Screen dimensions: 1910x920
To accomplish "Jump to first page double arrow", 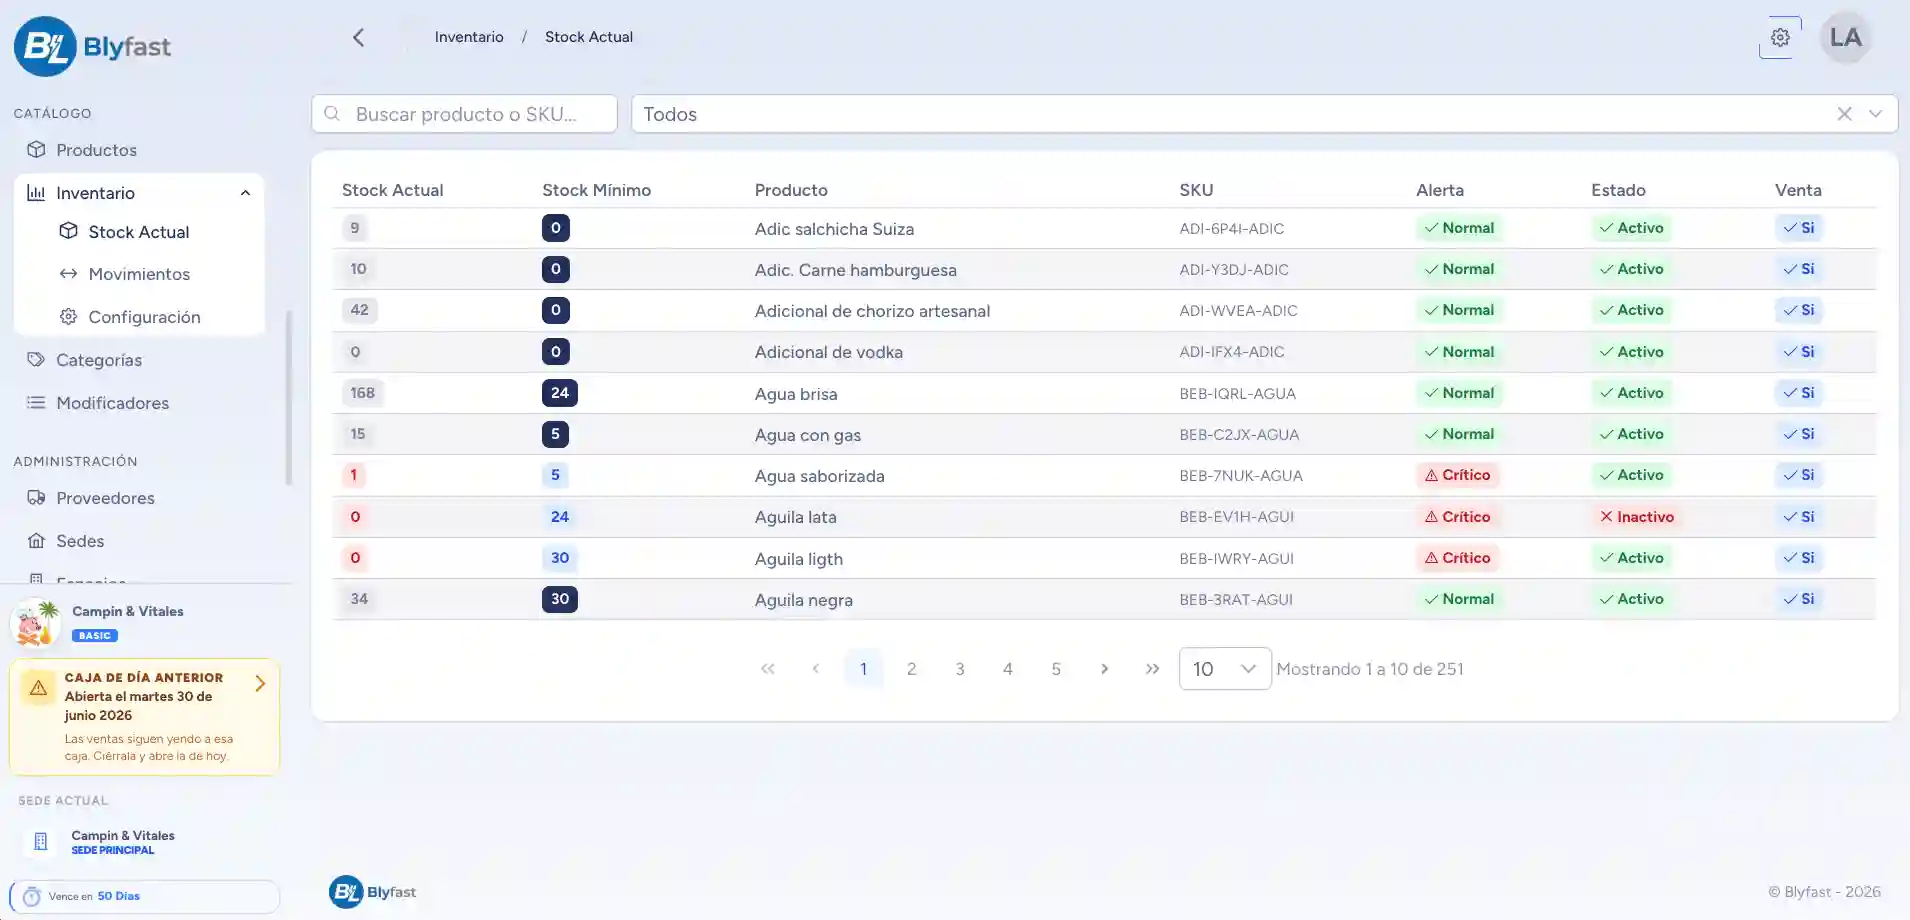I will tap(767, 669).
